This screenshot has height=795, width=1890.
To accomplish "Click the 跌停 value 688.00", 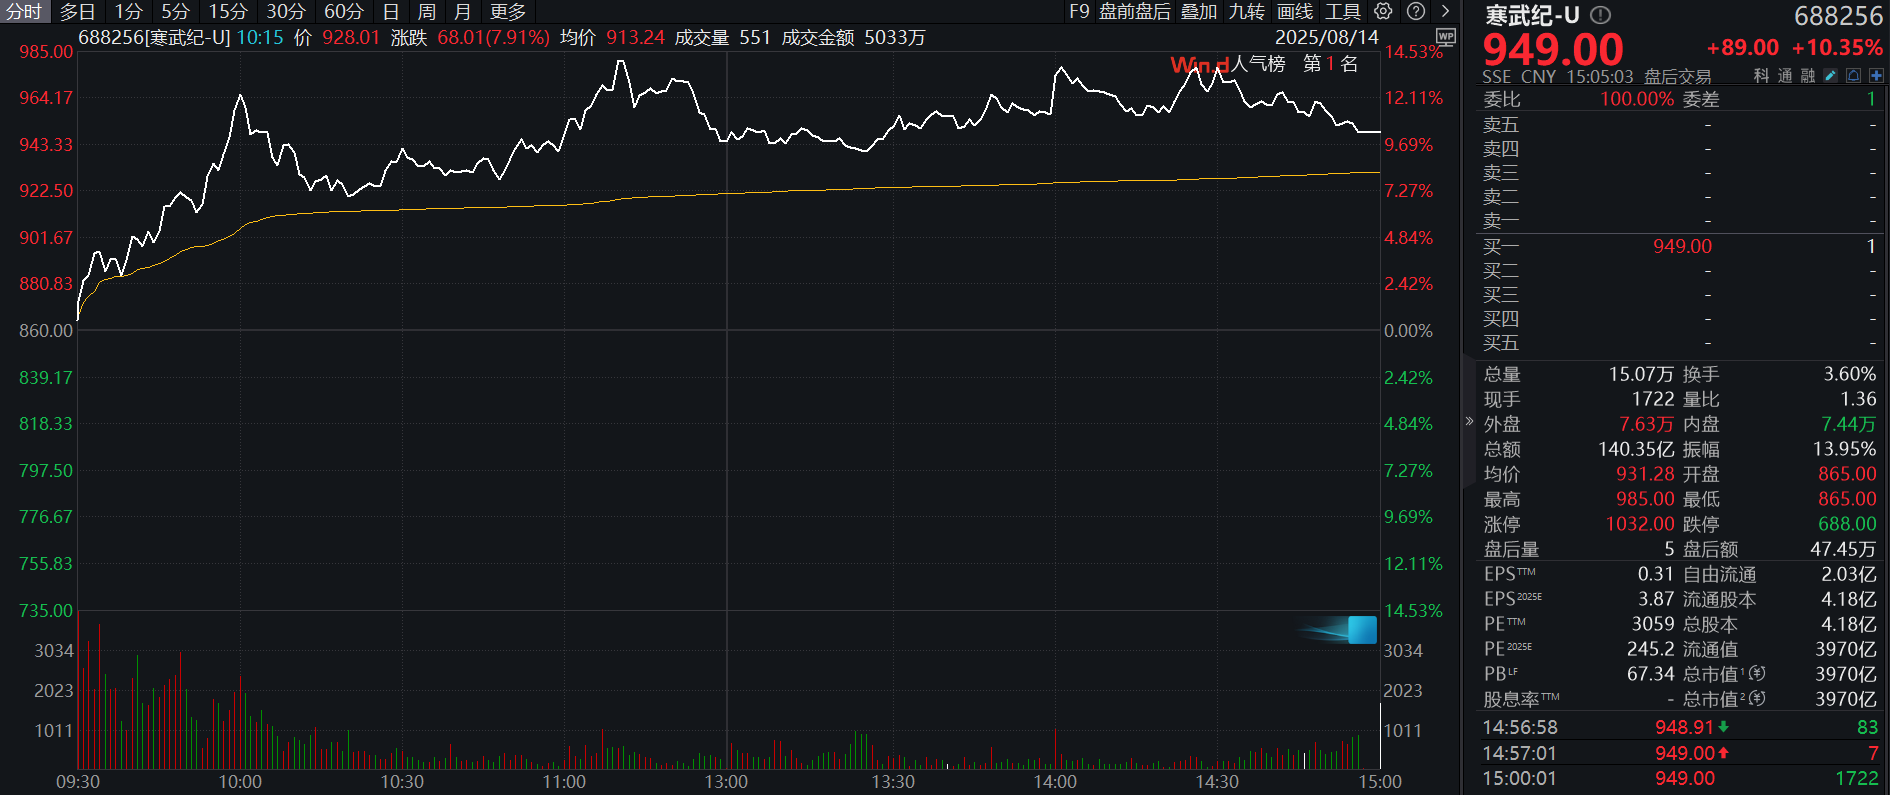I will (1847, 524).
